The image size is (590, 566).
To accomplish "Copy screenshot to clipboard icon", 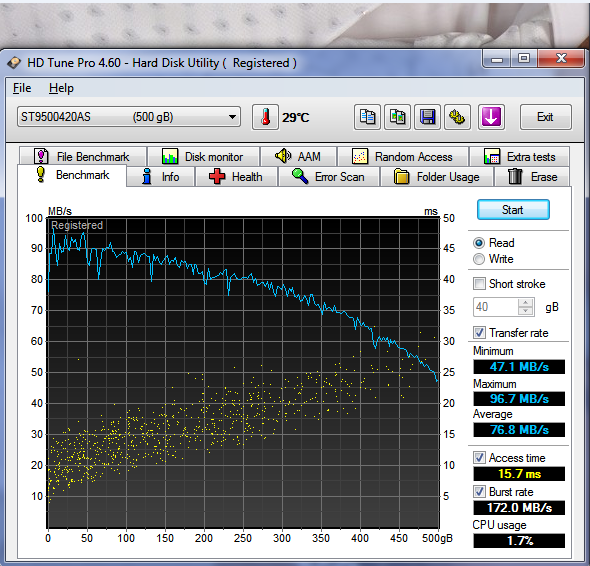I will [x=397, y=117].
